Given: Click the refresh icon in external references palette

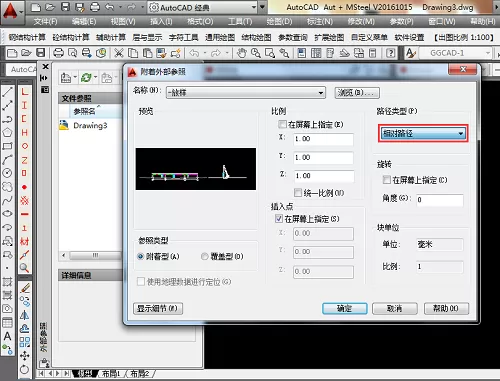Looking at the screenshot, I should [86, 78].
